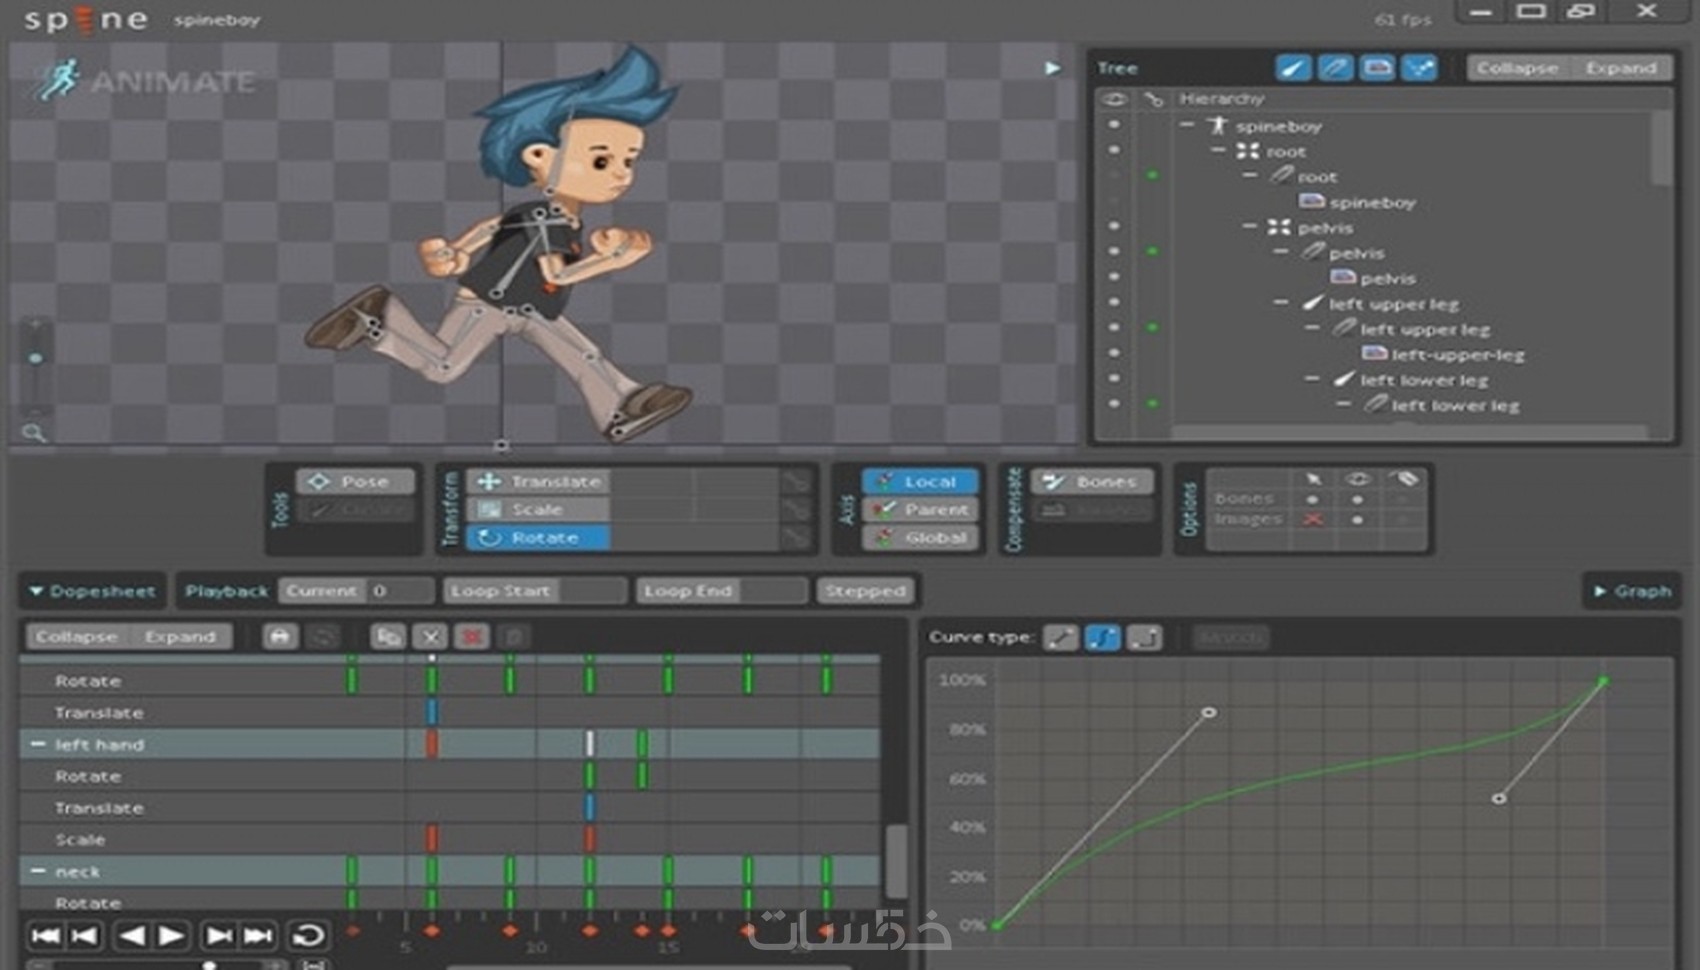The width and height of the screenshot is (1700, 970).
Task: Click the viewport zoom slider handle
Action: click(36, 358)
